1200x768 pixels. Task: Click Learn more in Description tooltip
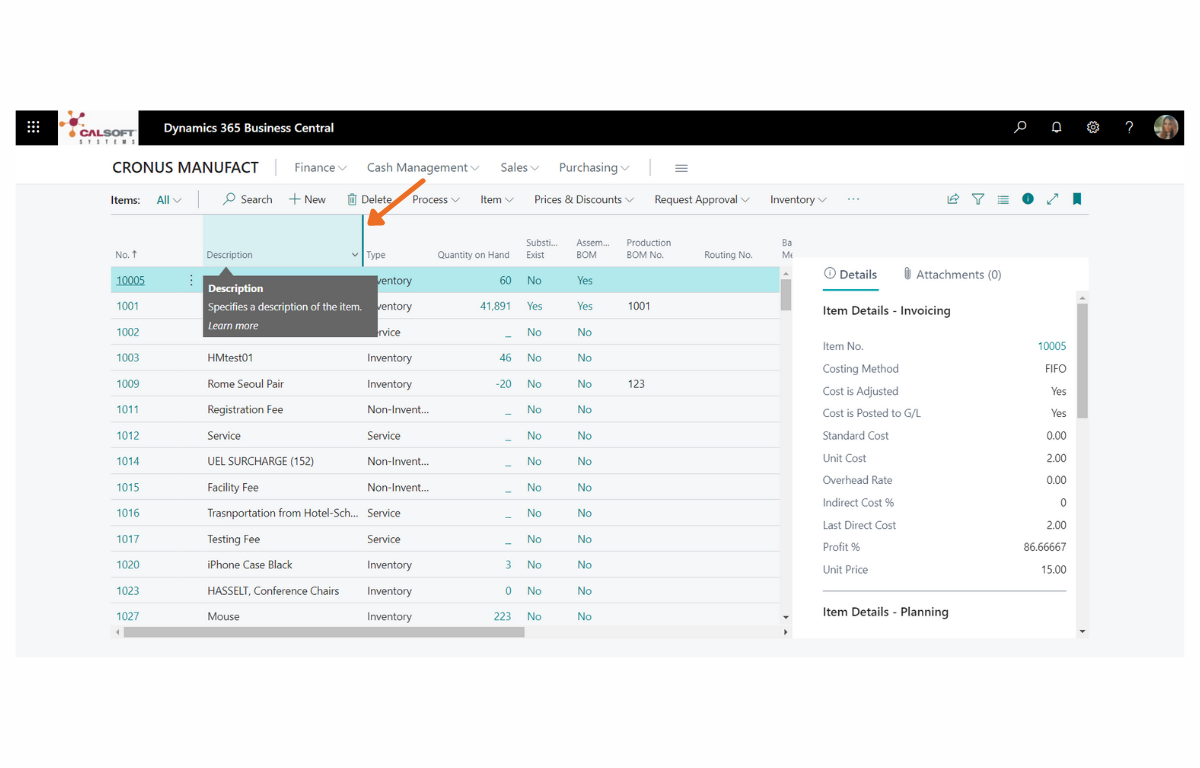click(x=233, y=326)
